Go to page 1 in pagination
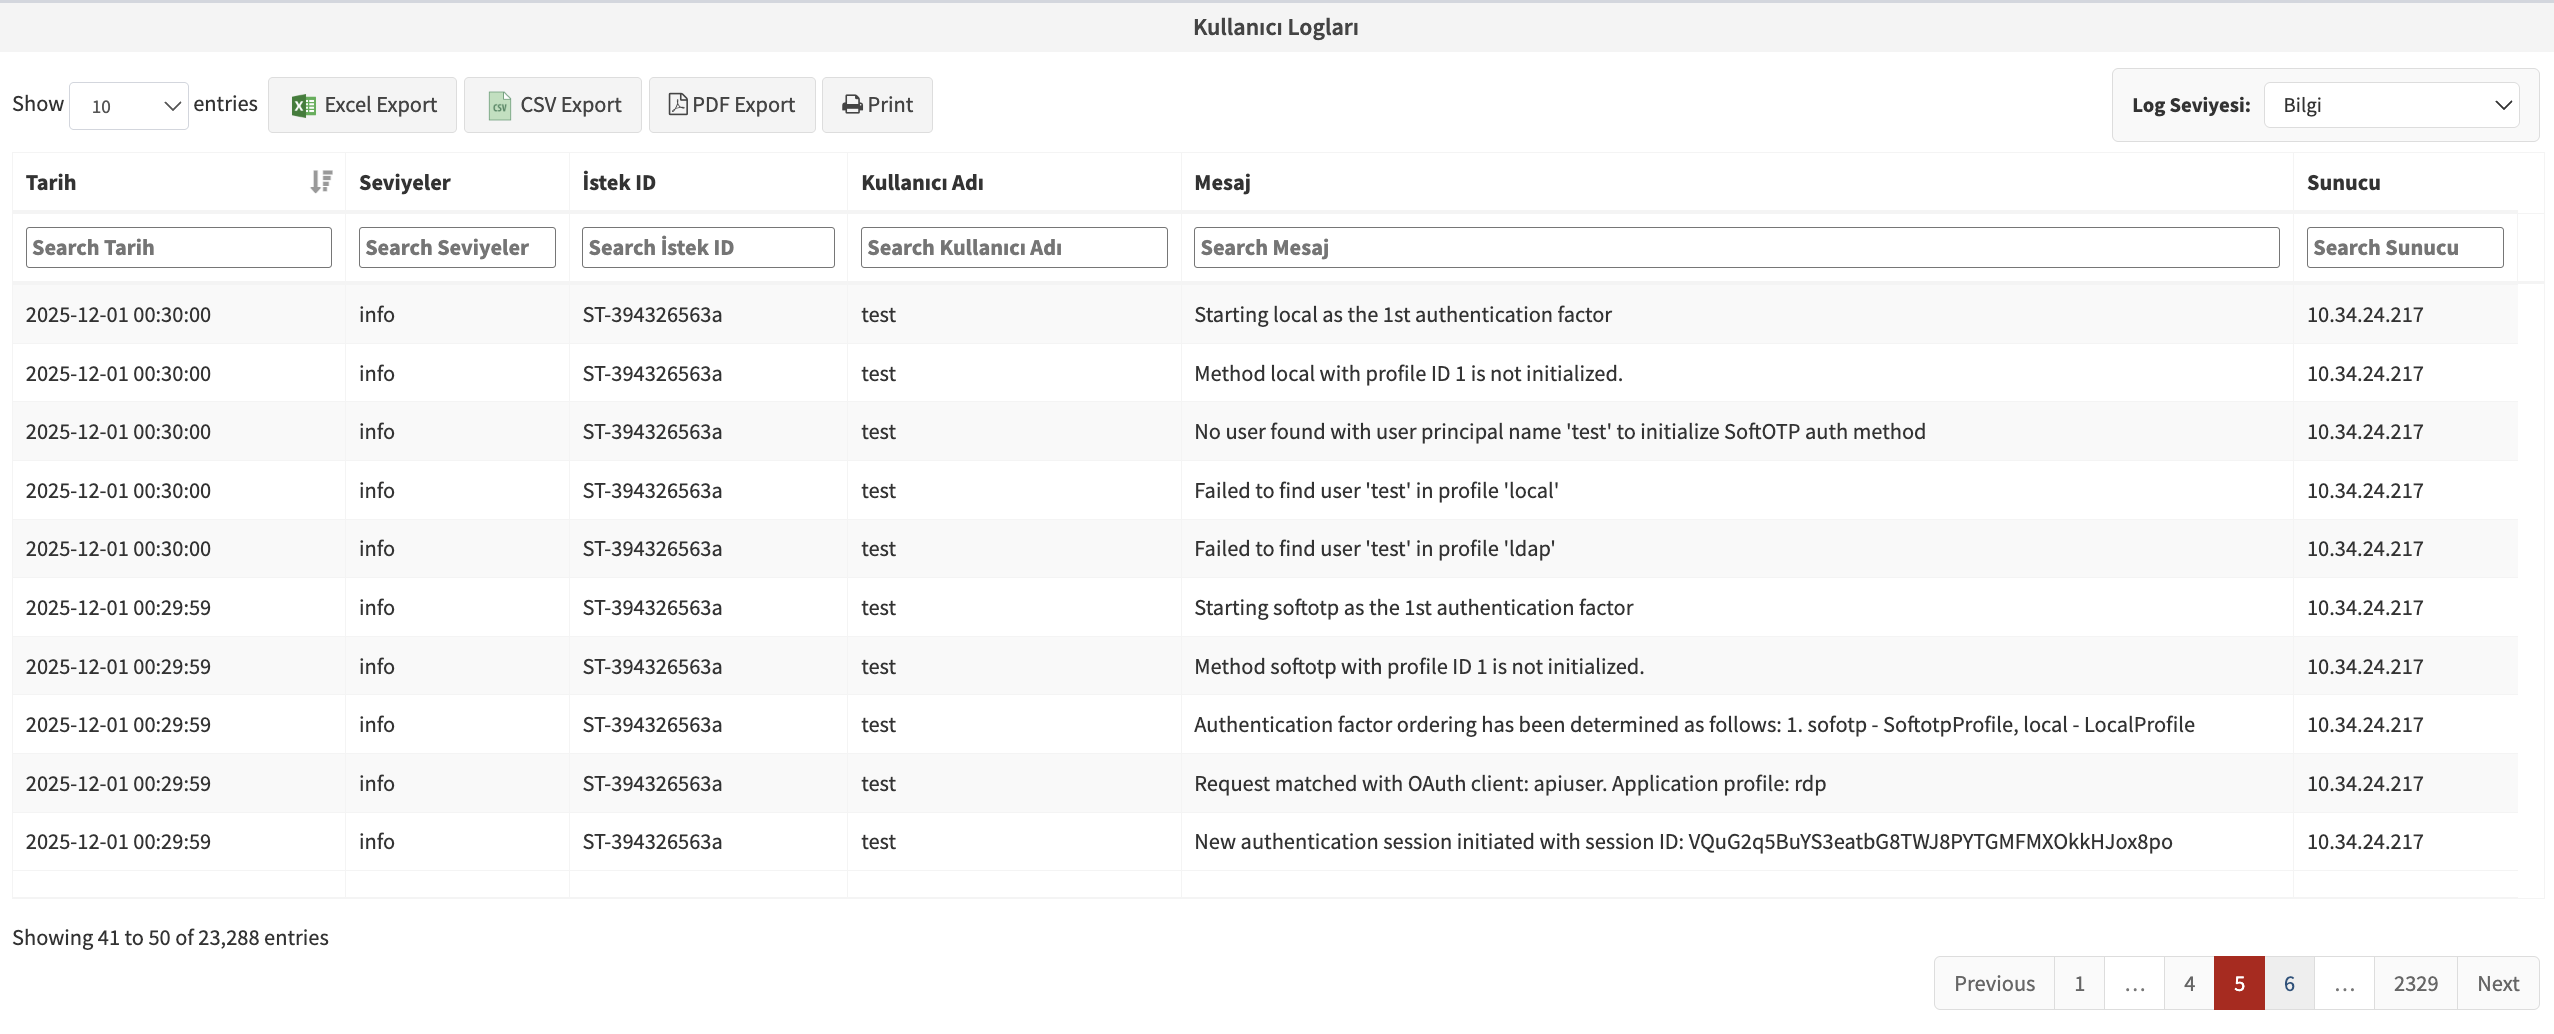The height and width of the screenshot is (1034, 2554). [2079, 983]
